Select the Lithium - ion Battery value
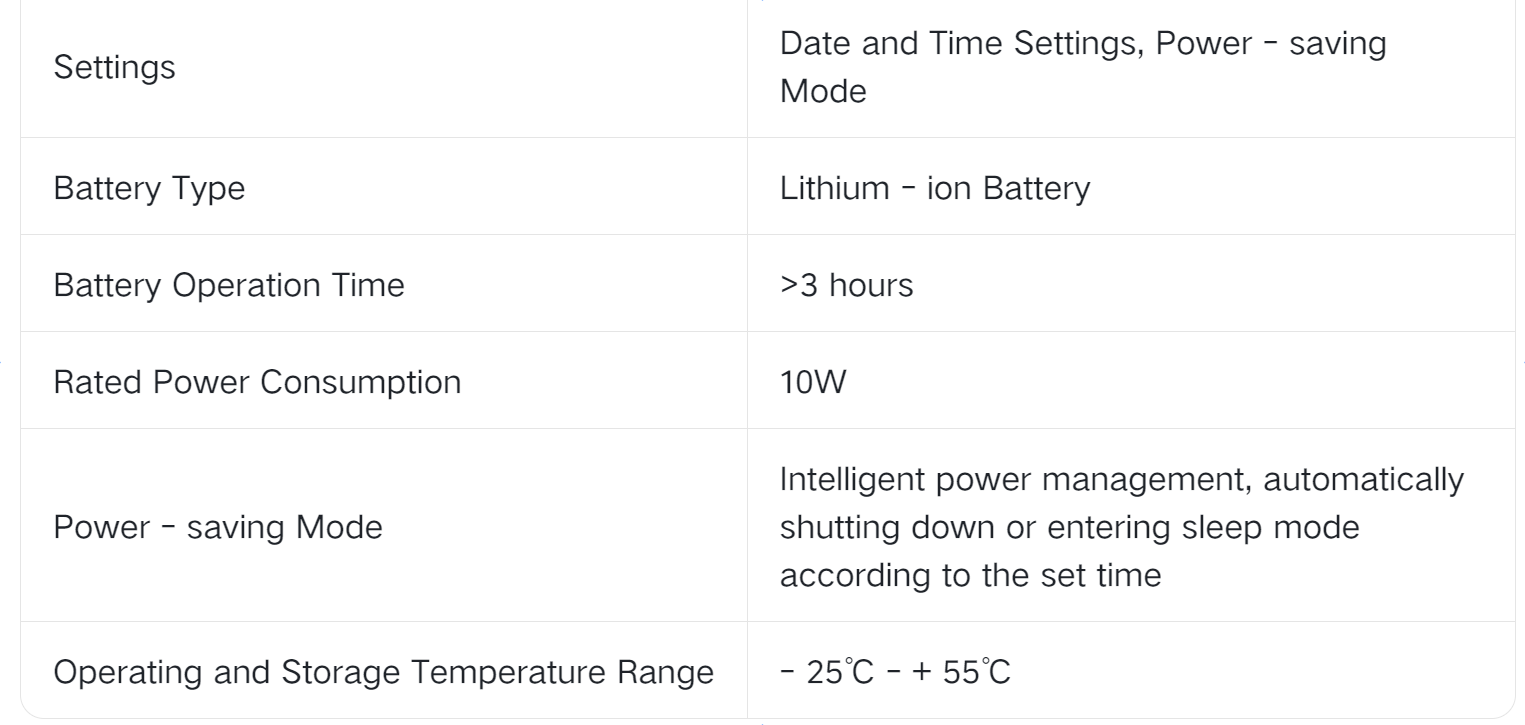The image size is (1525, 725). click(x=934, y=187)
